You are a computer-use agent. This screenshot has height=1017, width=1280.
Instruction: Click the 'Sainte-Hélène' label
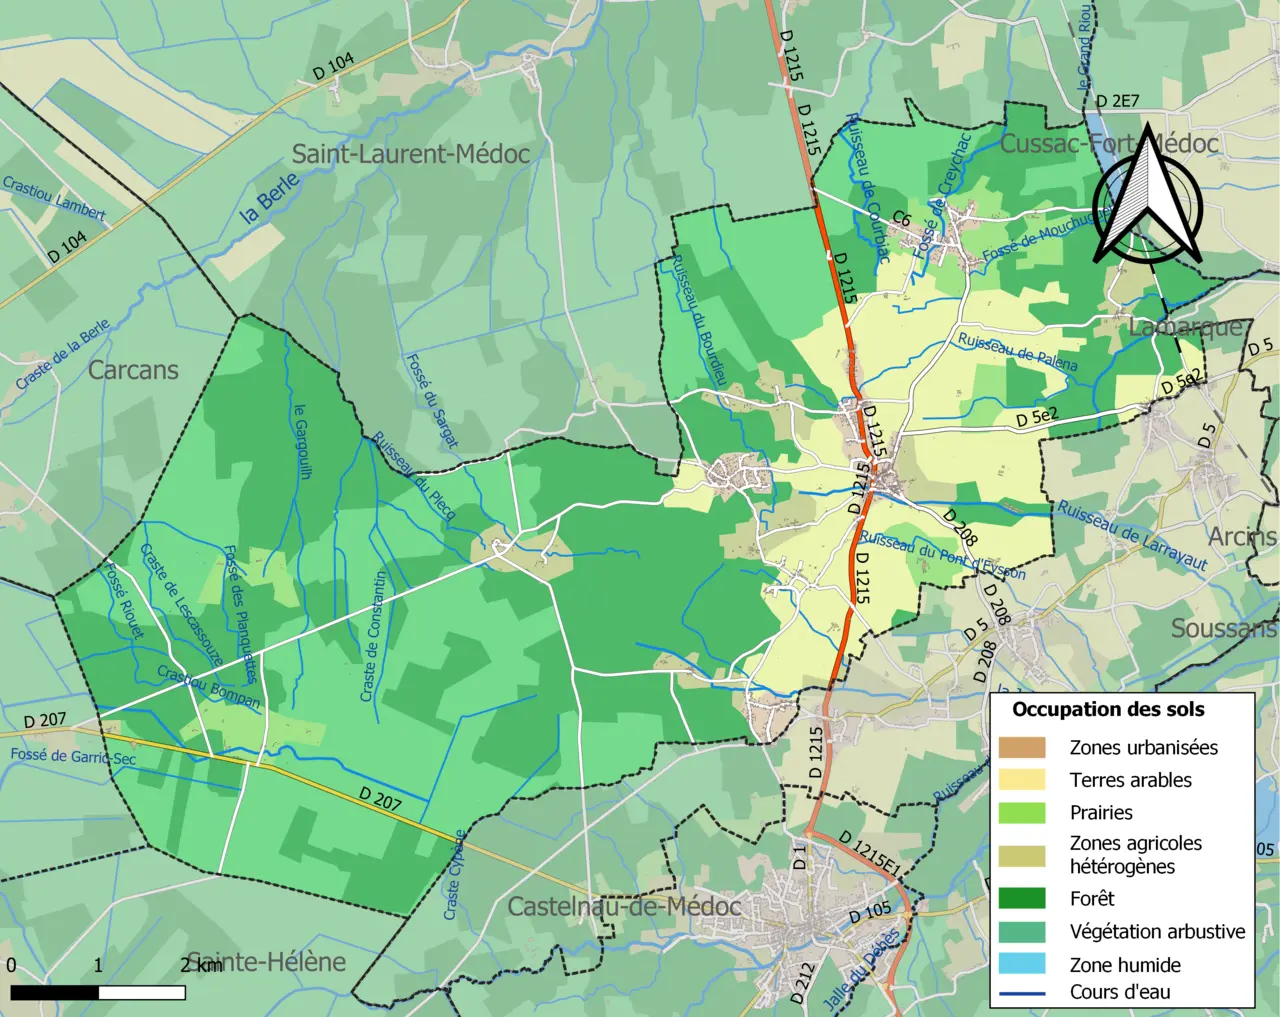click(x=267, y=962)
